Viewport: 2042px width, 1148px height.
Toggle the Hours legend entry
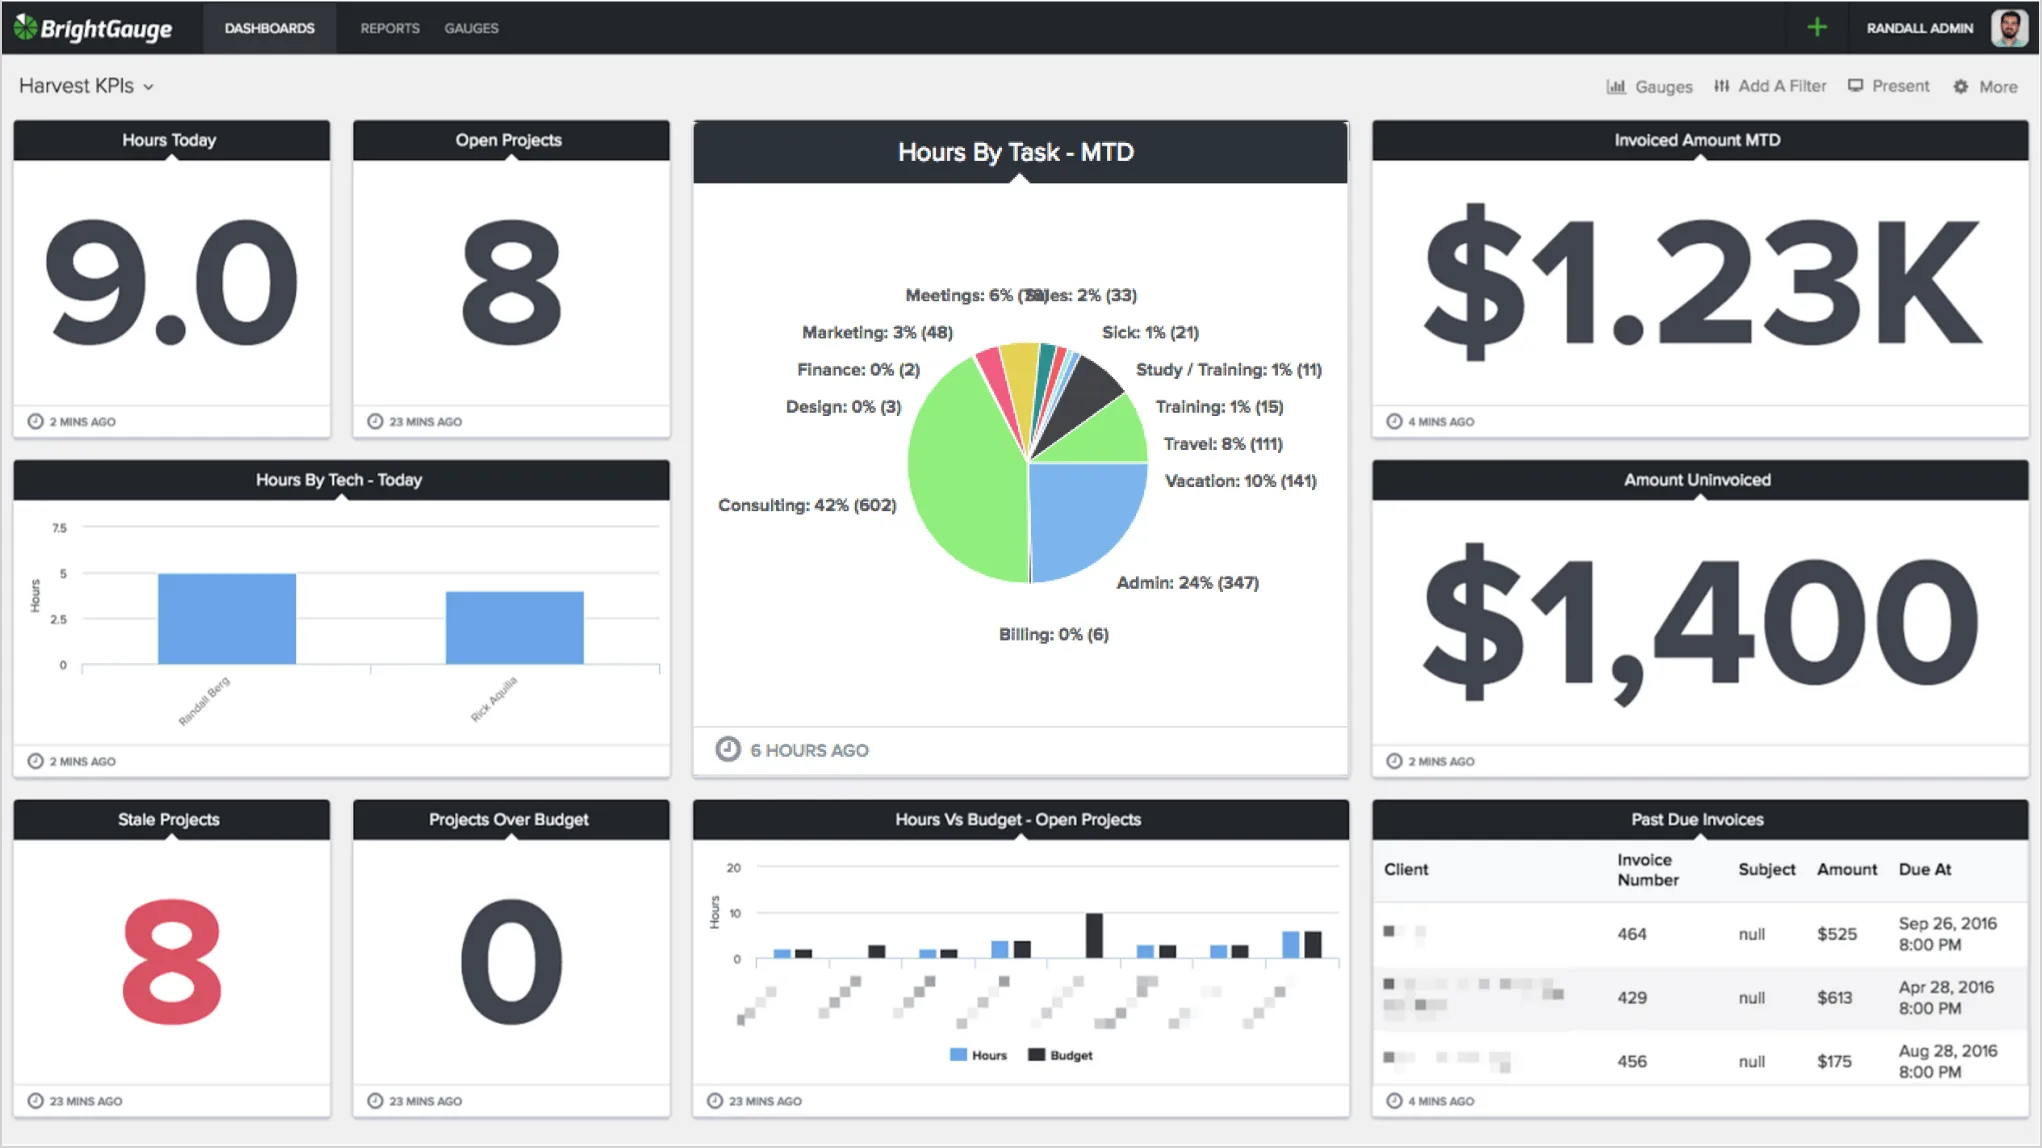pyautogui.click(x=978, y=1055)
